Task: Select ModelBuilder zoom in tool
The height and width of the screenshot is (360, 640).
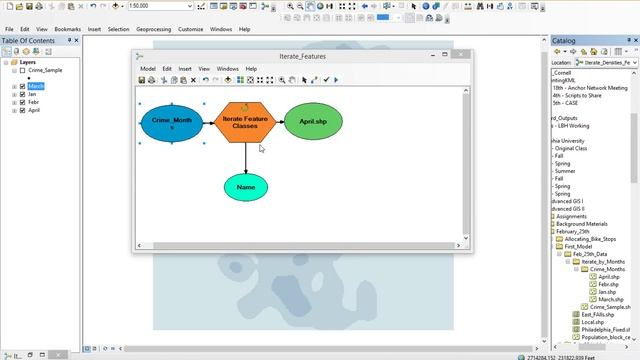Action: (x=282, y=80)
